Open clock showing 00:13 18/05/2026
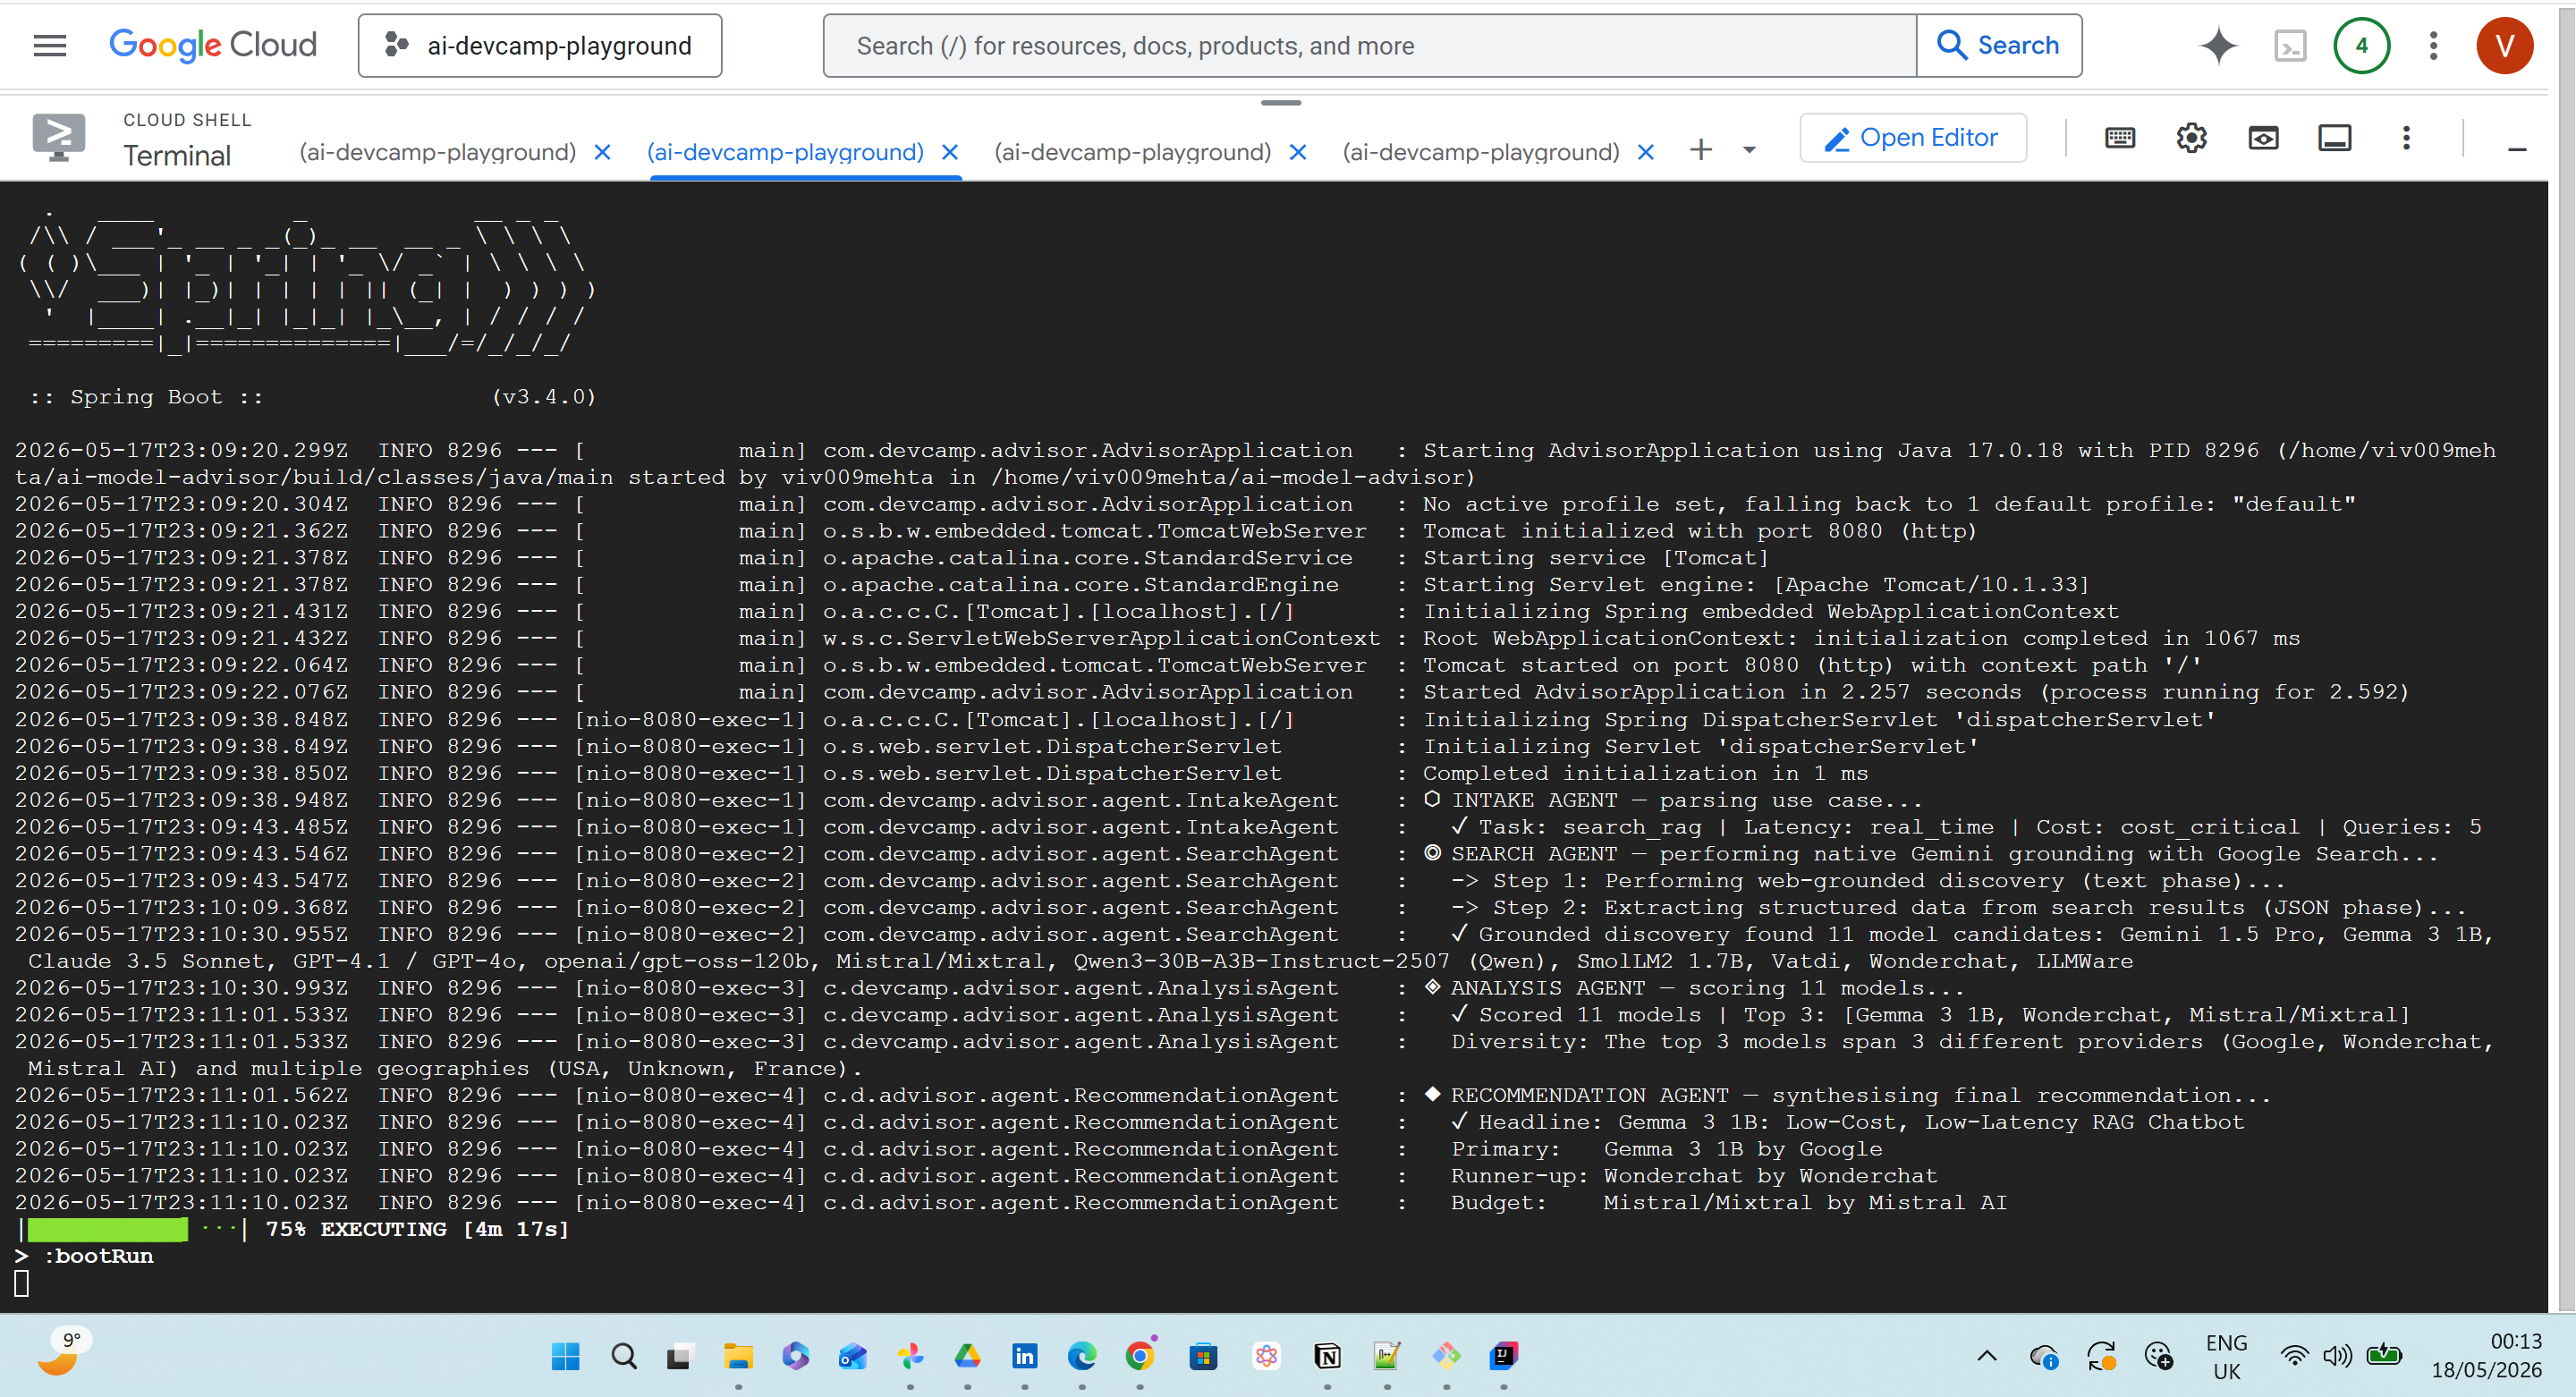Image resolution: width=2576 pixels, height=1397 pixels. (2487, 1356)
